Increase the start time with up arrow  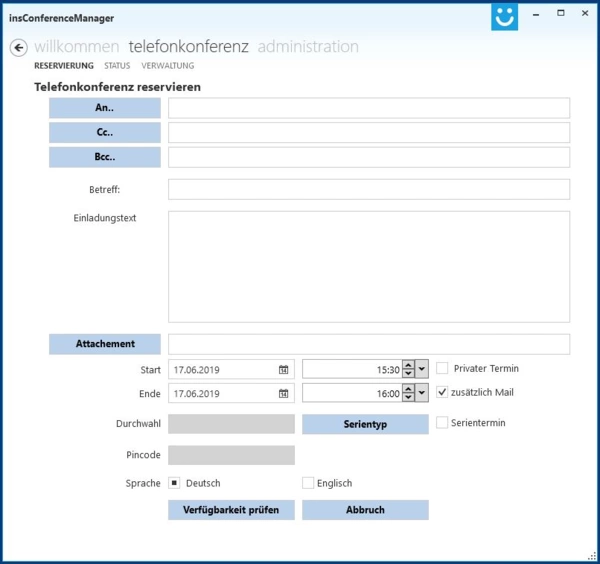(x=408, y=365)
